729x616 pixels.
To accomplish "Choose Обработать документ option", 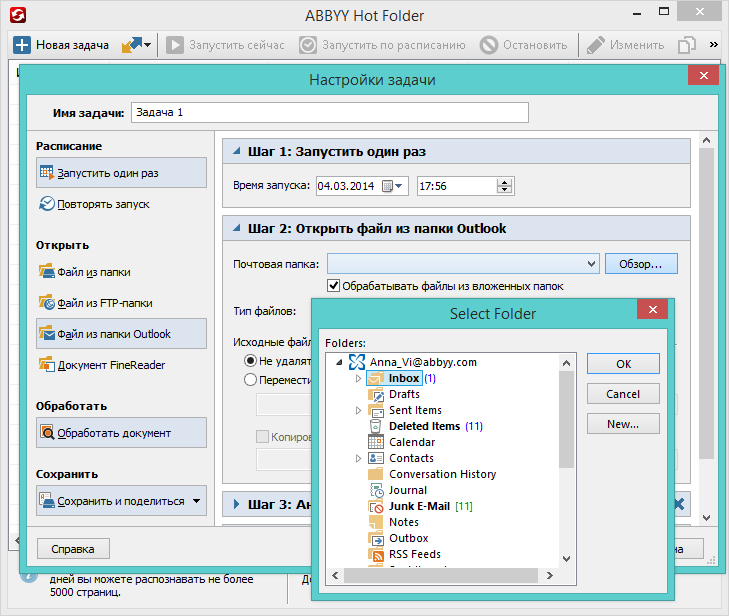I will coord(121,432).
